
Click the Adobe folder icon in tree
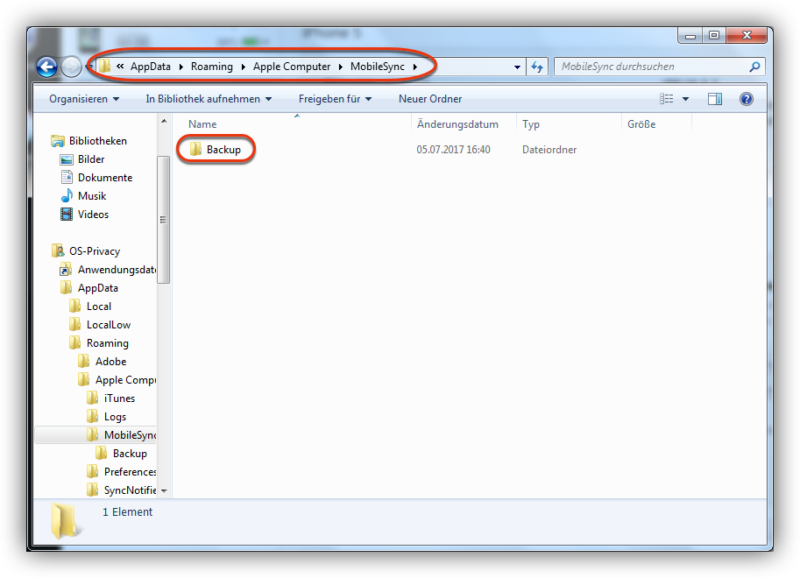(x=84, y=361)
